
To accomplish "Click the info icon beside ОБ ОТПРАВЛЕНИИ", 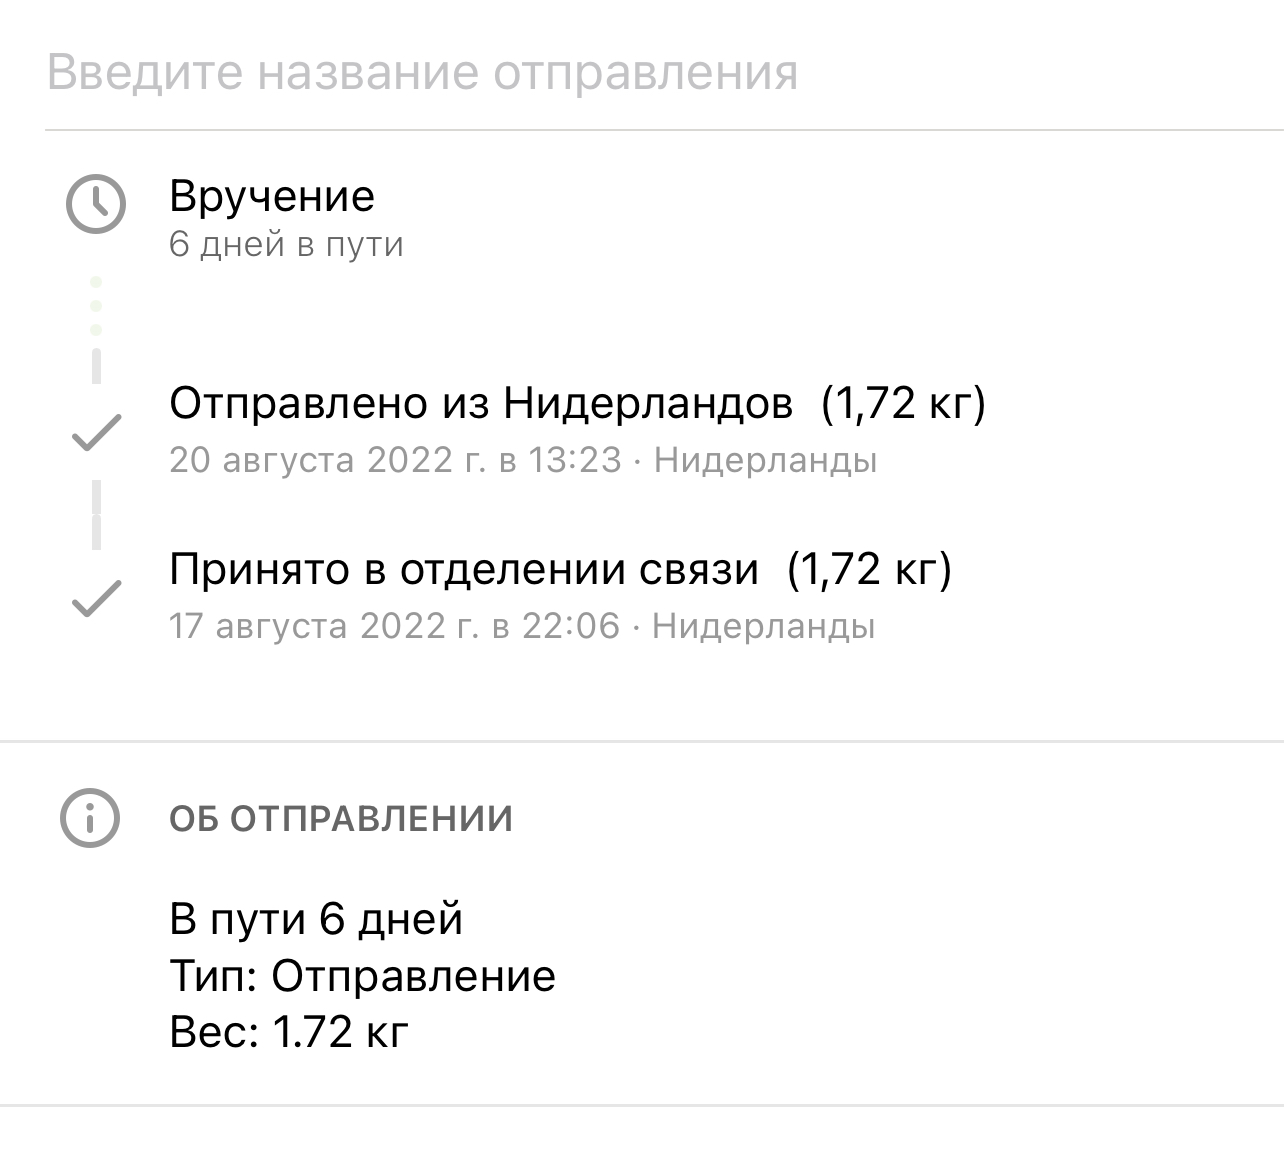I will [x=90, y=818].
